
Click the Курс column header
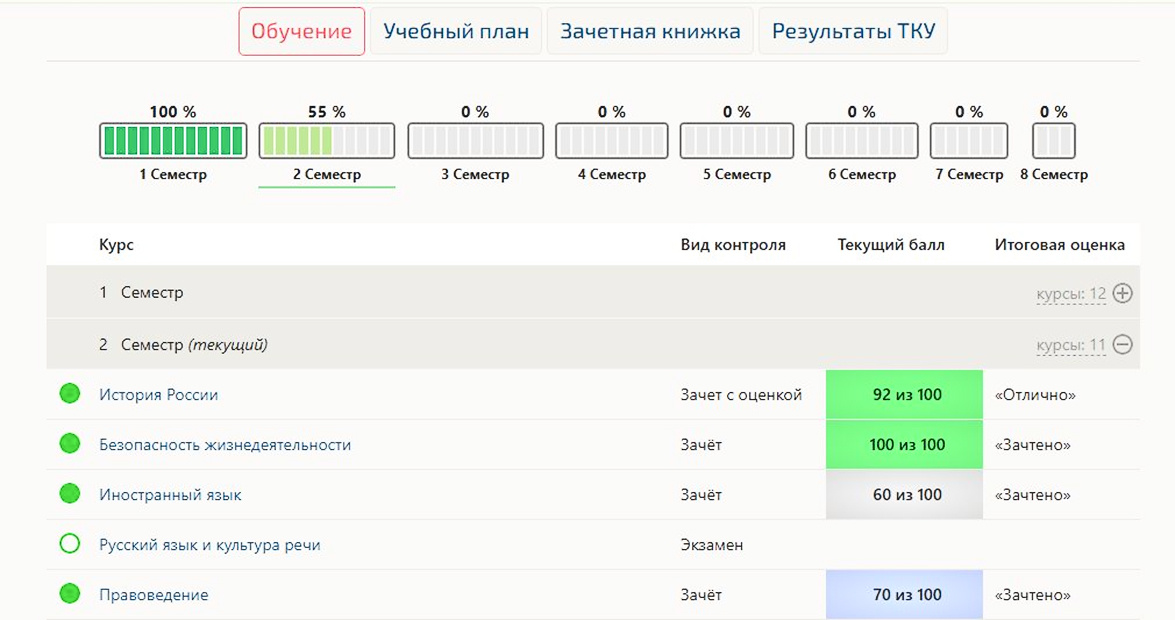click(x=116, y=245)
